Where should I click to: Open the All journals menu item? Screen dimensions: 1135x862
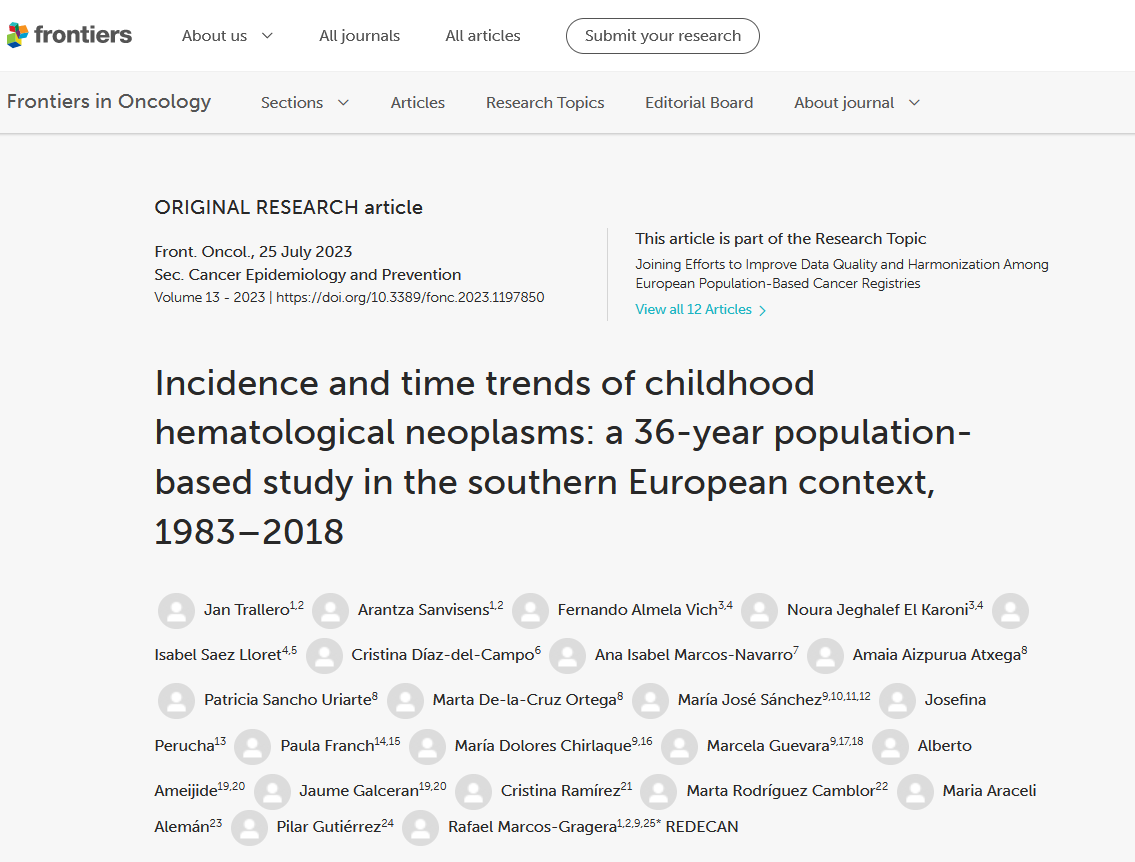(359, 36)
